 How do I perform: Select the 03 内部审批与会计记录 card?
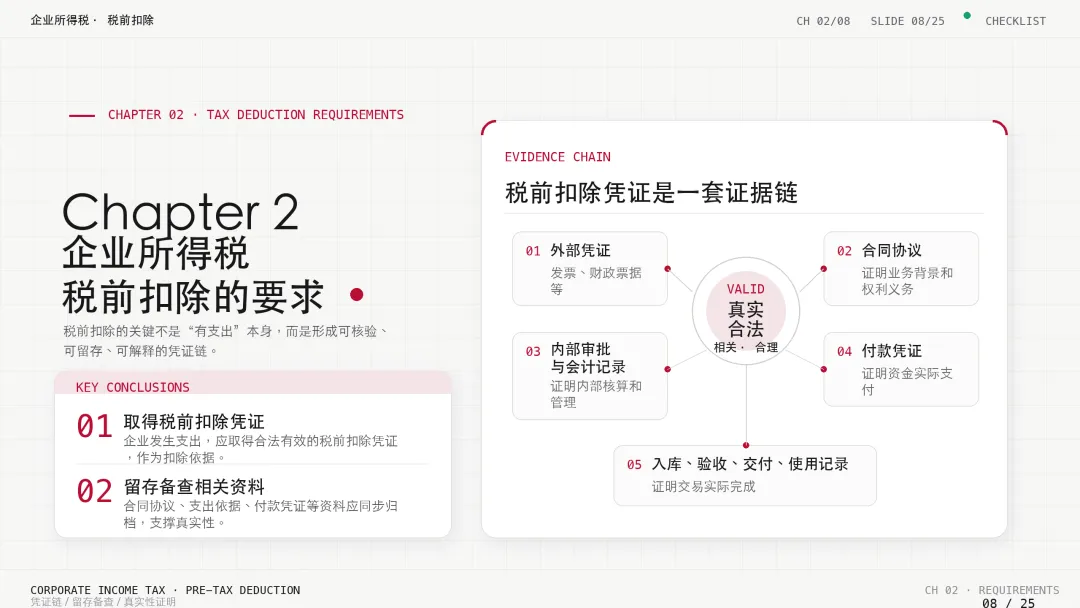point(590,376)
